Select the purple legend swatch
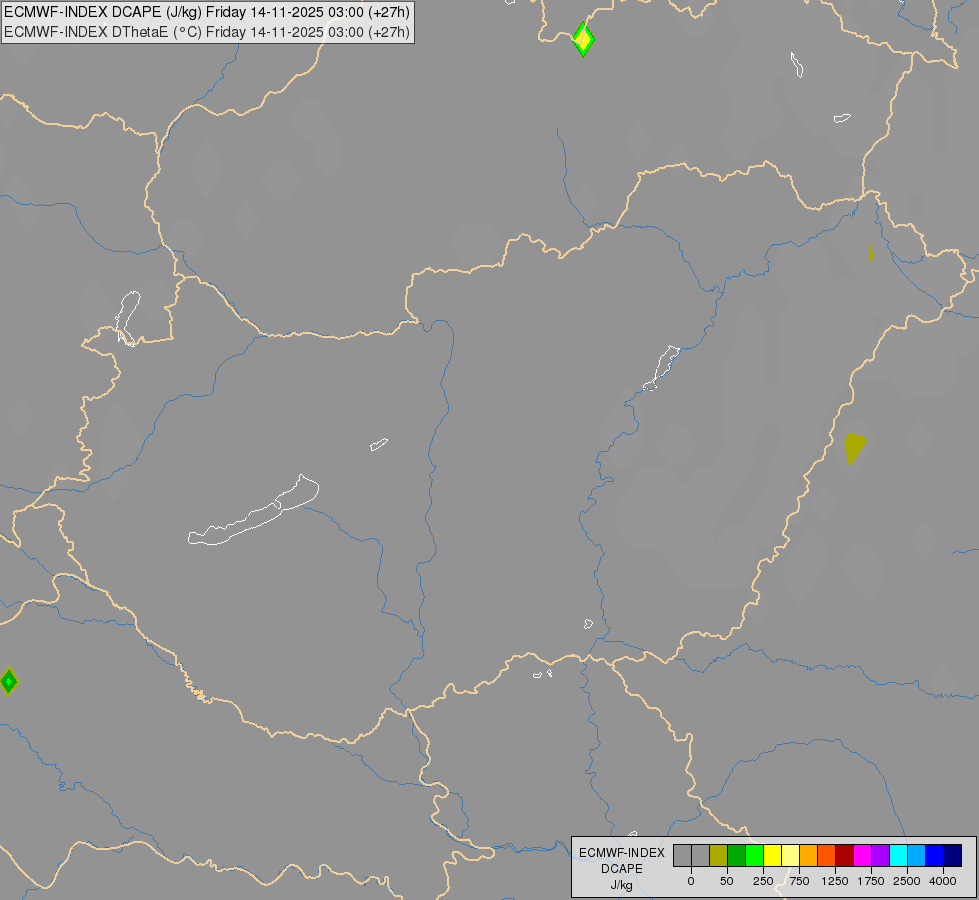The image size is (979, 900). [881, 855]
